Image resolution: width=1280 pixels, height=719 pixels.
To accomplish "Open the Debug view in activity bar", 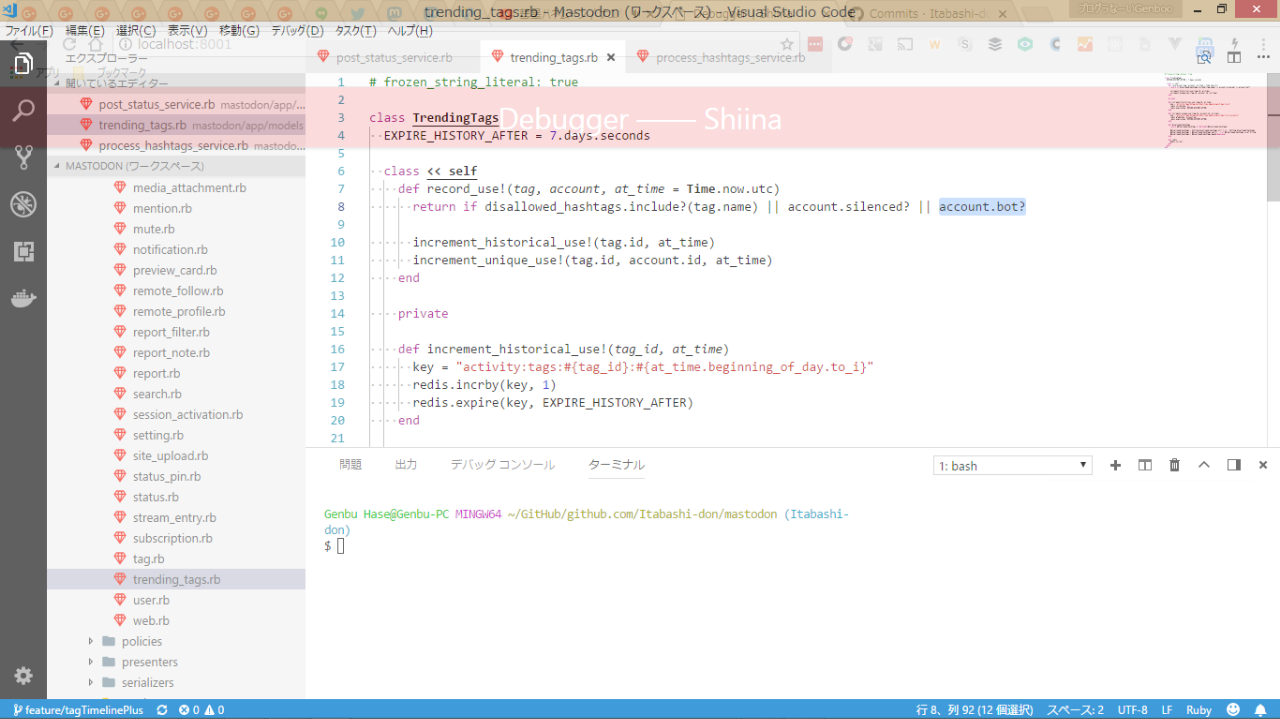I will point(23,204).
